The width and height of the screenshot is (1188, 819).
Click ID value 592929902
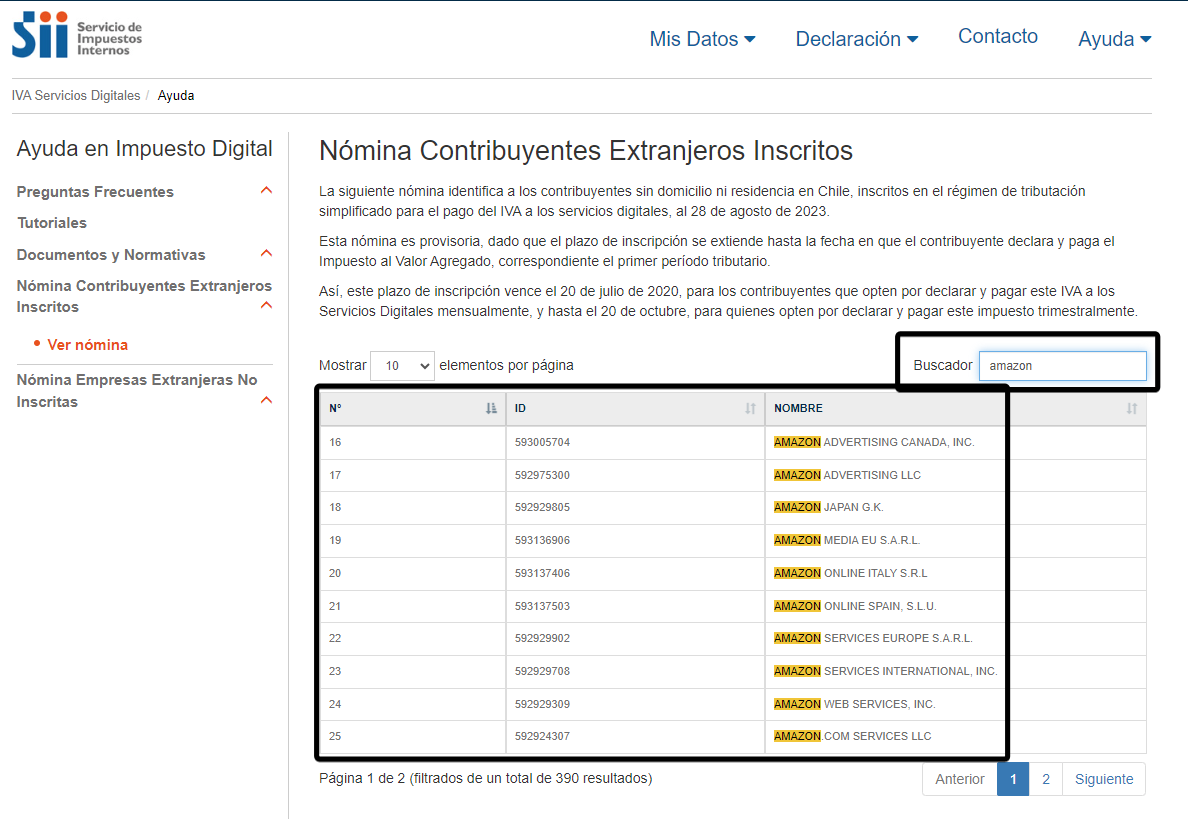(x=542, y=639)
